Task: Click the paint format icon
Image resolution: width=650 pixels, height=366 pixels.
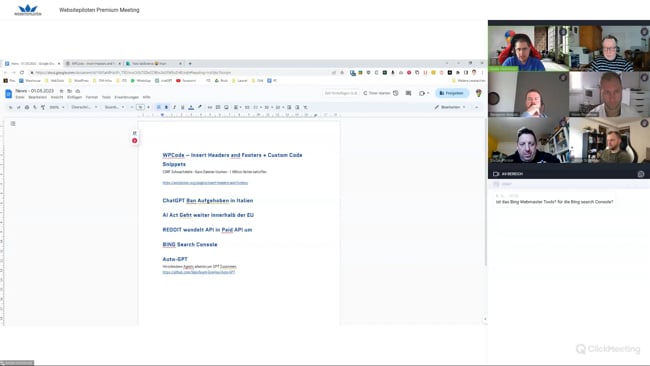Action: coord(43,107)
